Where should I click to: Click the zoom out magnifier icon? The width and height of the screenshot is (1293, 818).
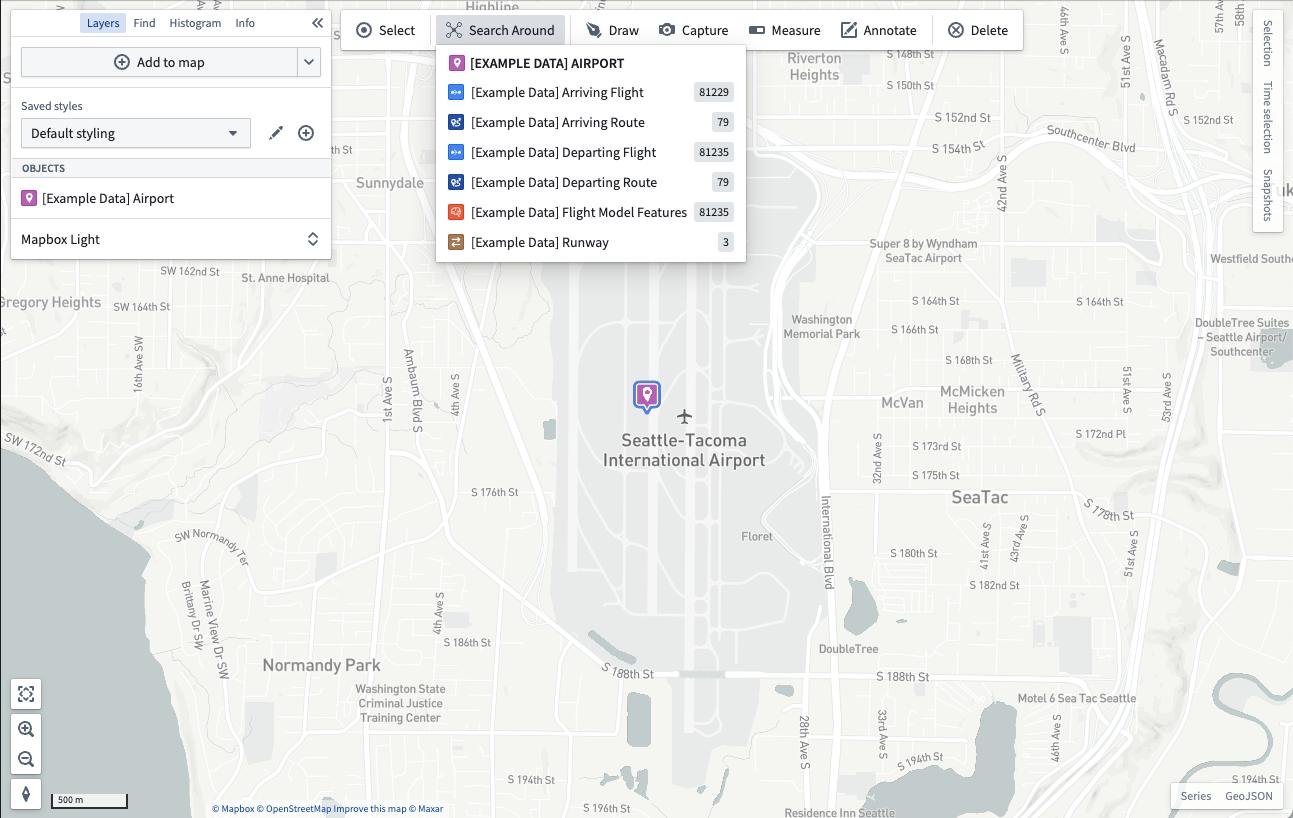pos(26,759)
